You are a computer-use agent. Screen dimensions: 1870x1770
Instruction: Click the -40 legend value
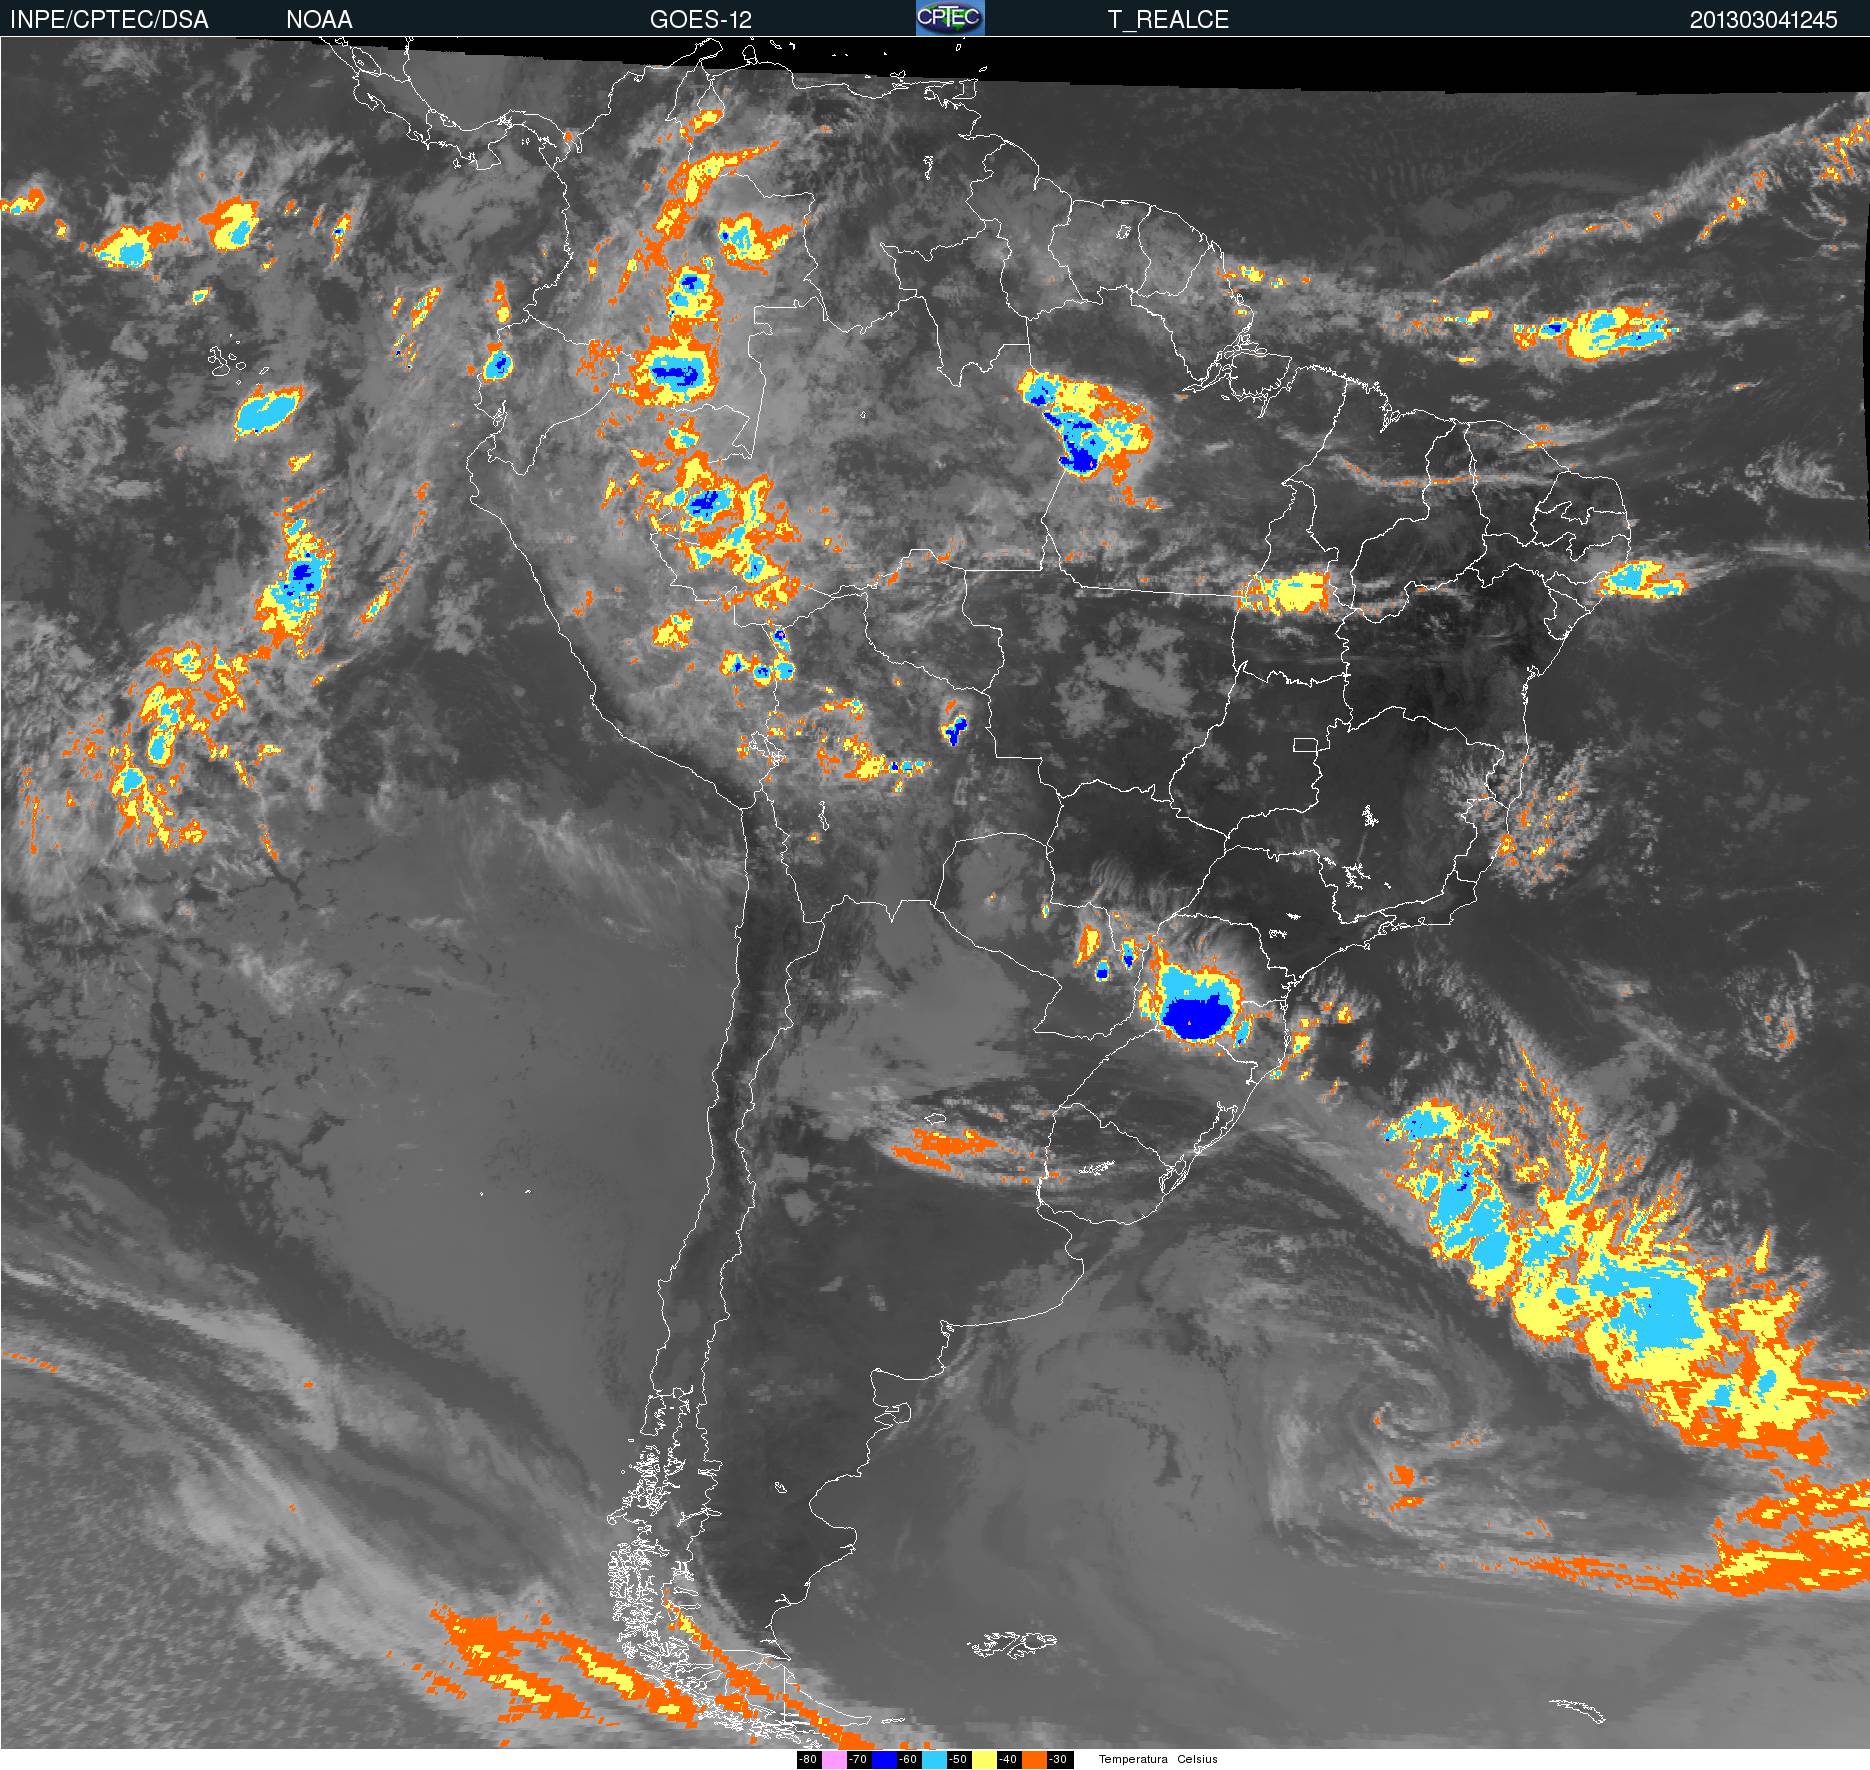tap(1009, 1760)
